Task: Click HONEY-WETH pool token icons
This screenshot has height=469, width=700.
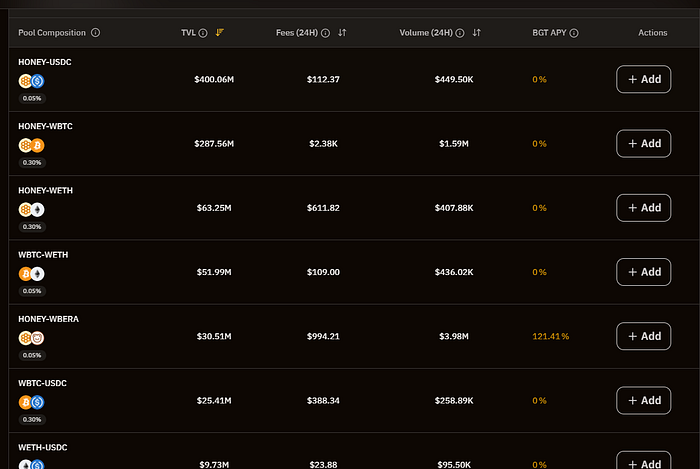Action: (31, 210)
